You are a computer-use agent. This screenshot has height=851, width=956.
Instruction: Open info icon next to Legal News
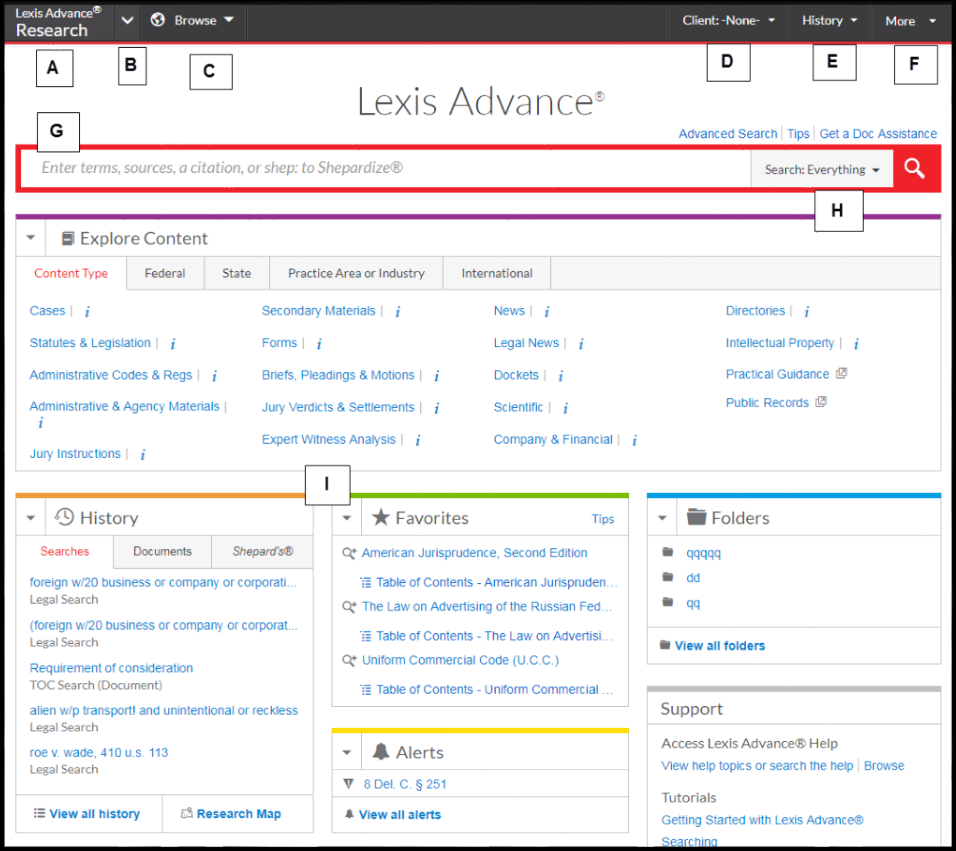[x=581, y=344]
